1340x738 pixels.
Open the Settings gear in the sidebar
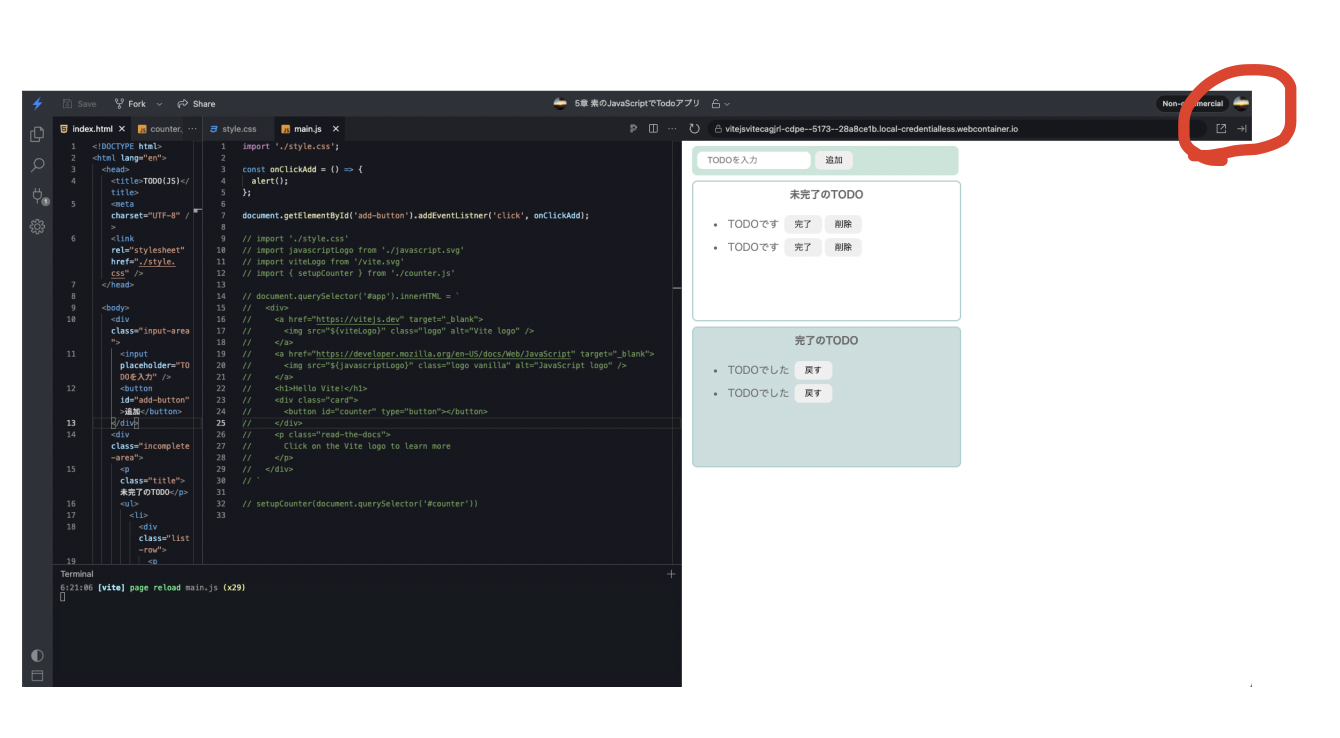pos(37,227)
